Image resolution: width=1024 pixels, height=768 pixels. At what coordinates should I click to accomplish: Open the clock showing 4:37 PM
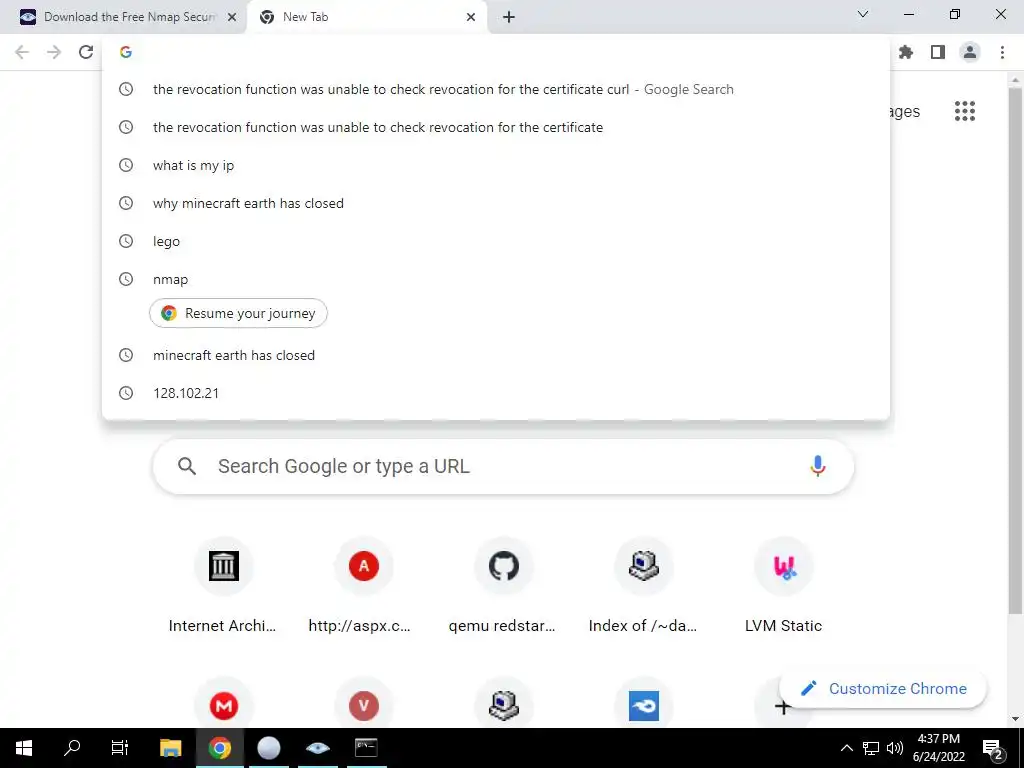click(938, 748)
